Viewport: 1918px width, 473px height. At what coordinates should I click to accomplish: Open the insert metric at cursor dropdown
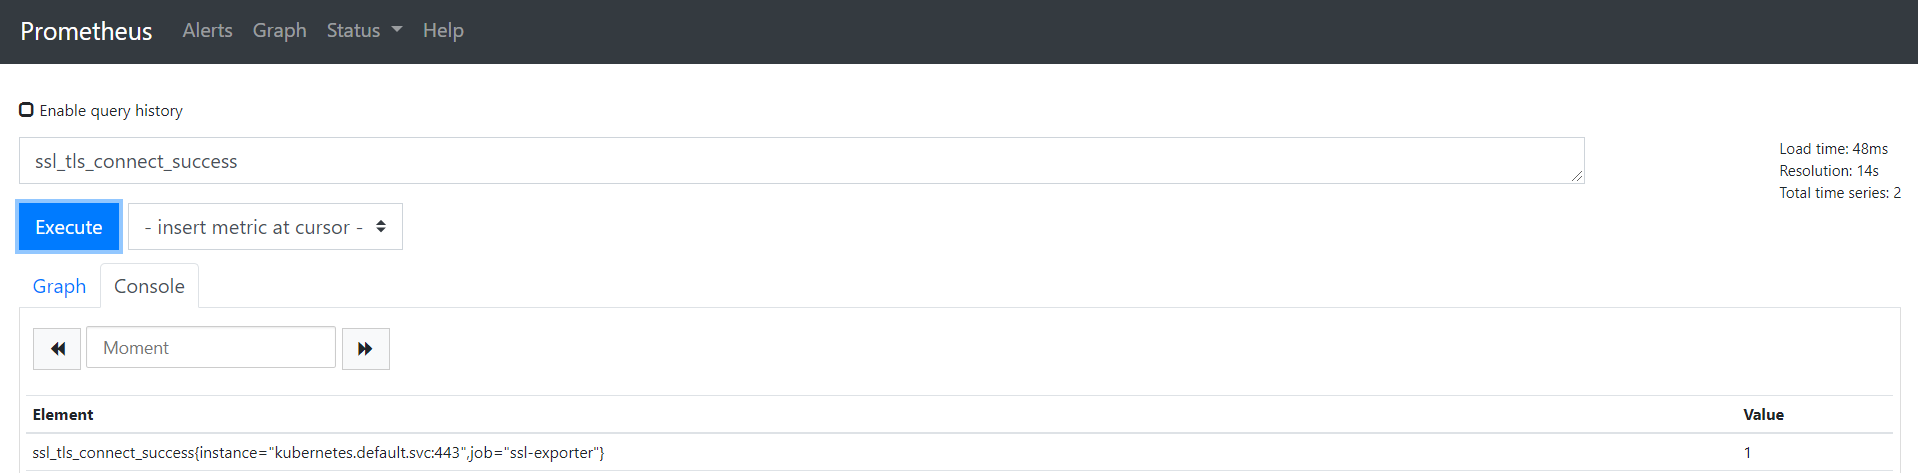[265, 227]
